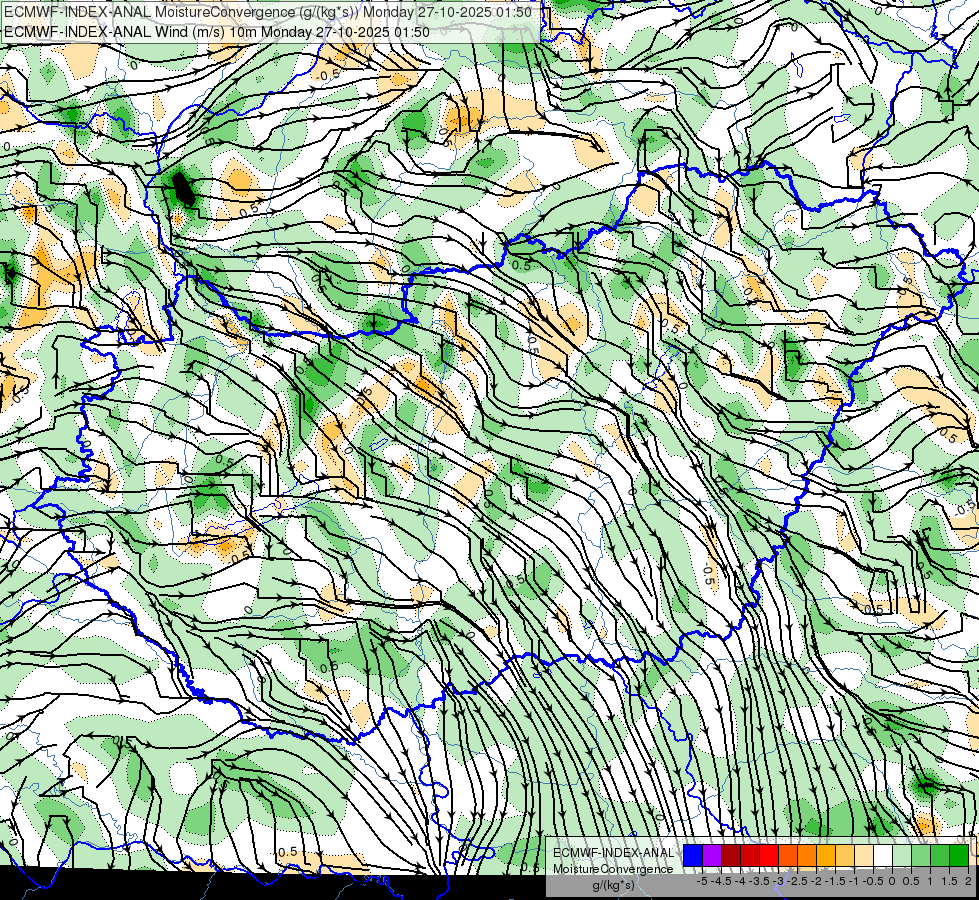Click the orange swatch ending at -2
Image resolution: width=979 pixels, height=900 pixels.
point(807,856)
